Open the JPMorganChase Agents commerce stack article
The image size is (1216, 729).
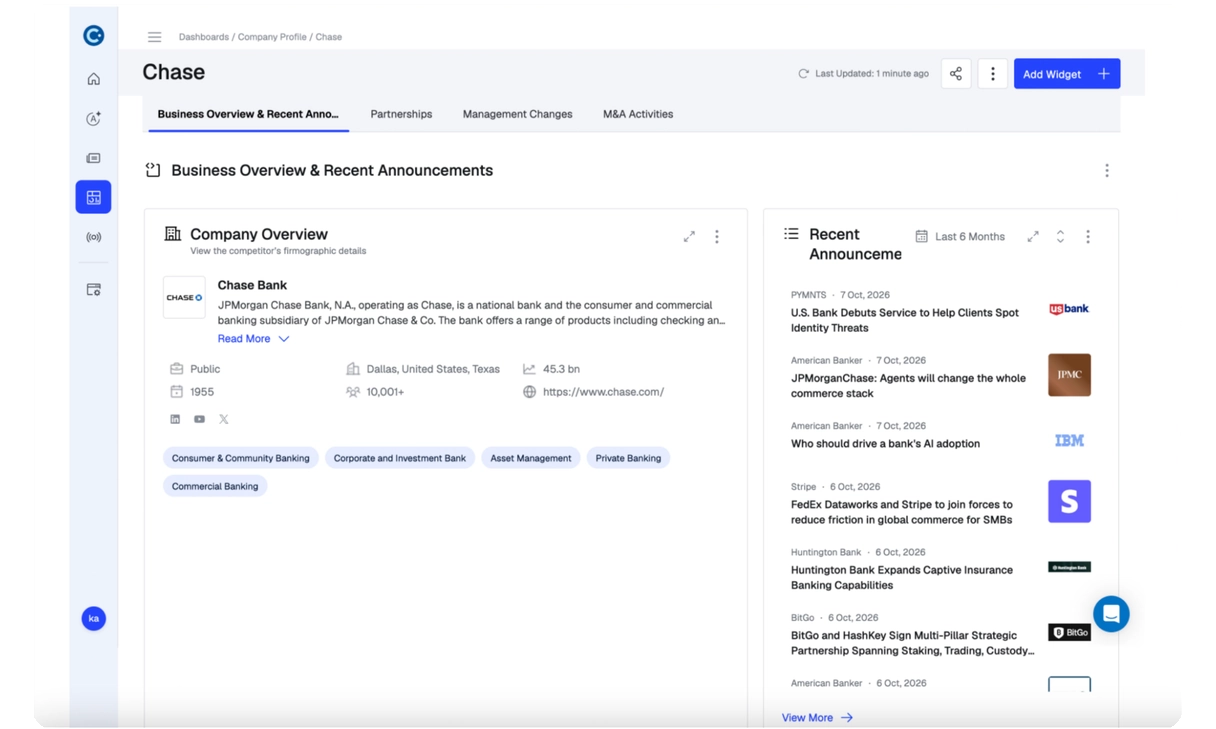[908, 386]
